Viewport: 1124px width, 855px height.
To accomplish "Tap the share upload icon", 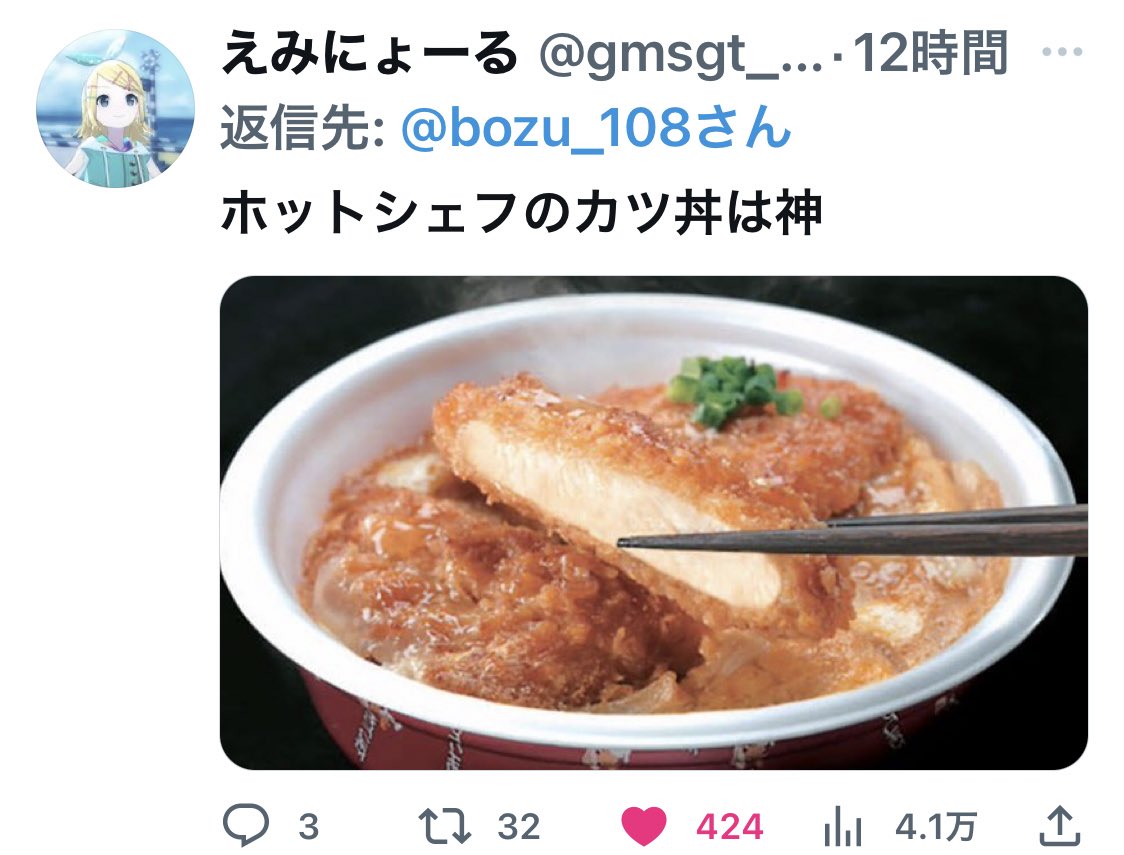I will [x=1059, y=826].
